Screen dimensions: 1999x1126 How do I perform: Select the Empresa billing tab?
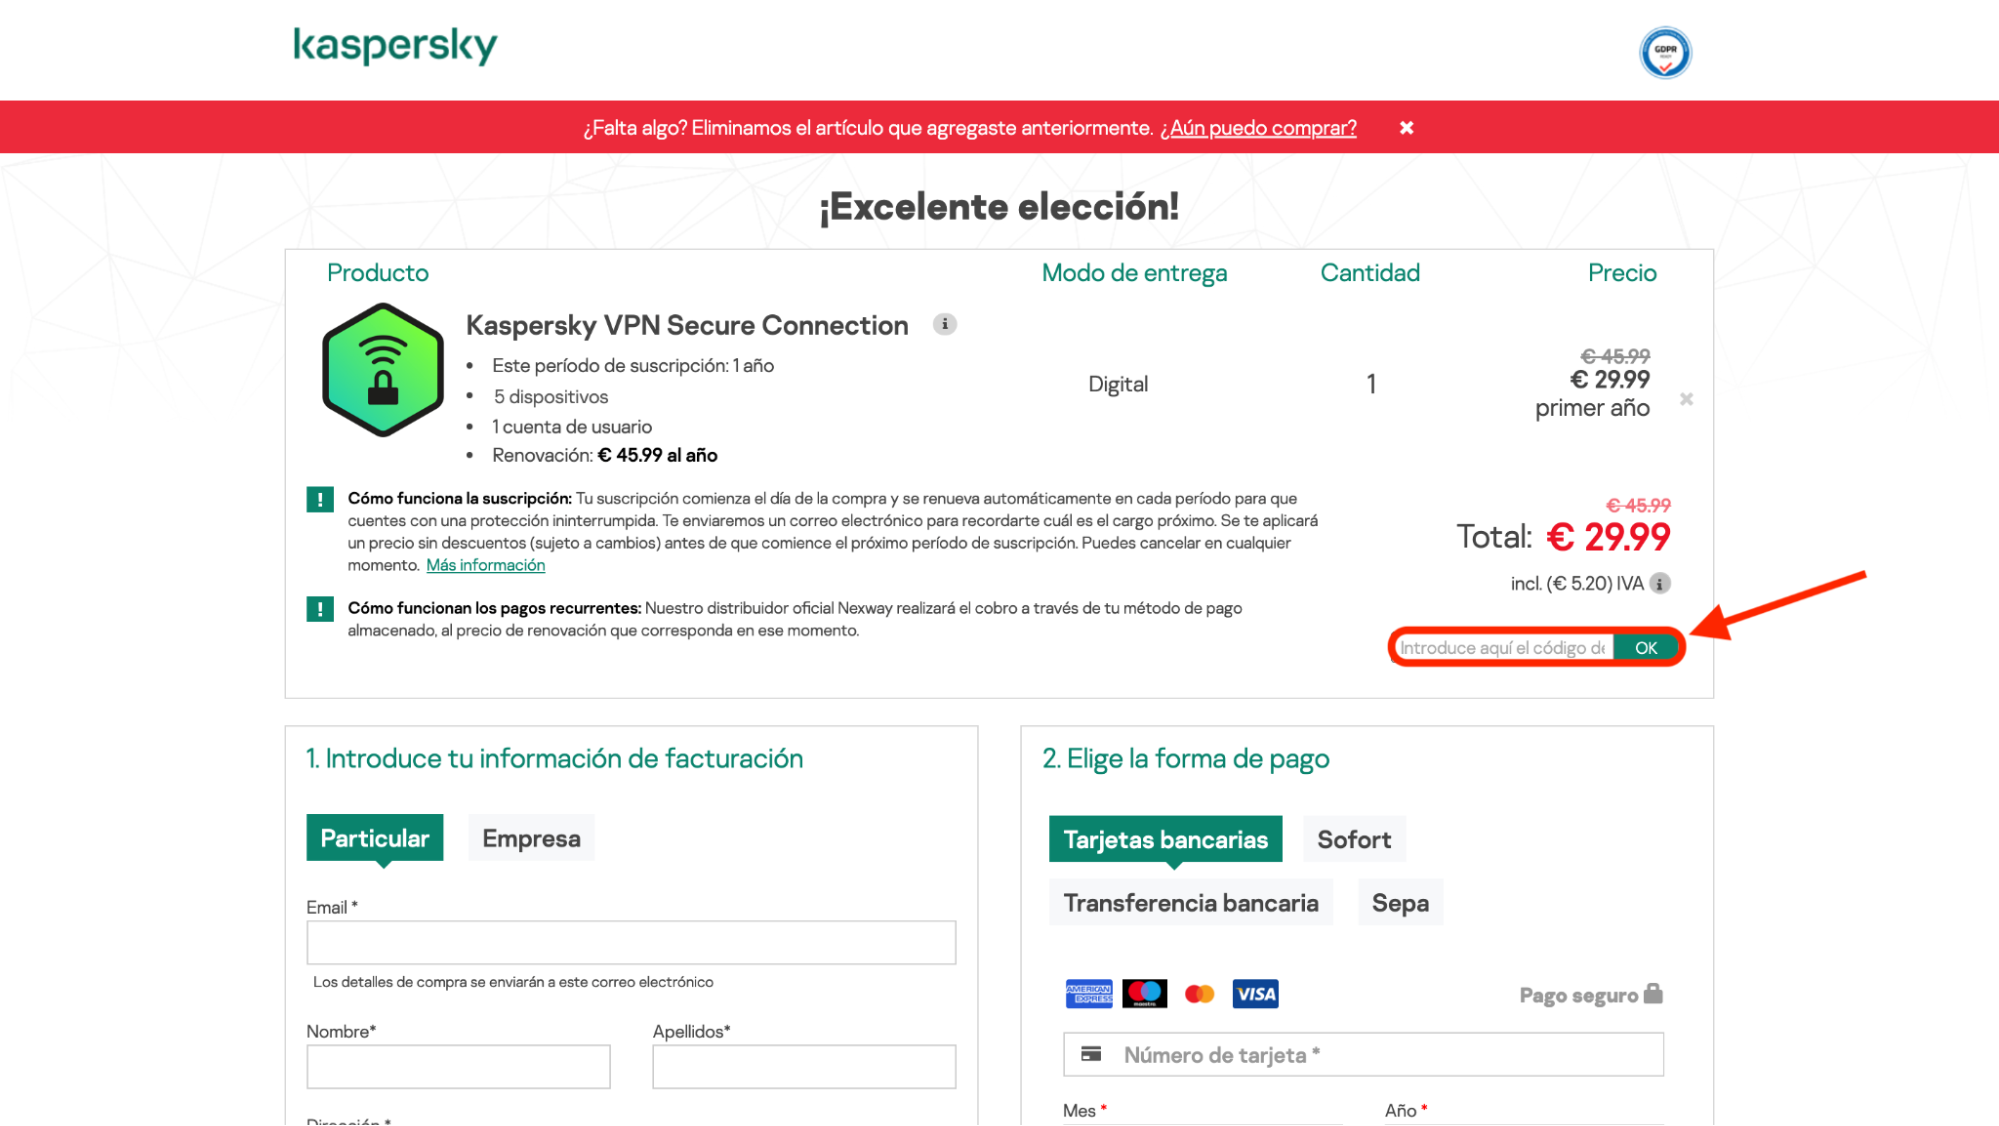tap(529, 838)
